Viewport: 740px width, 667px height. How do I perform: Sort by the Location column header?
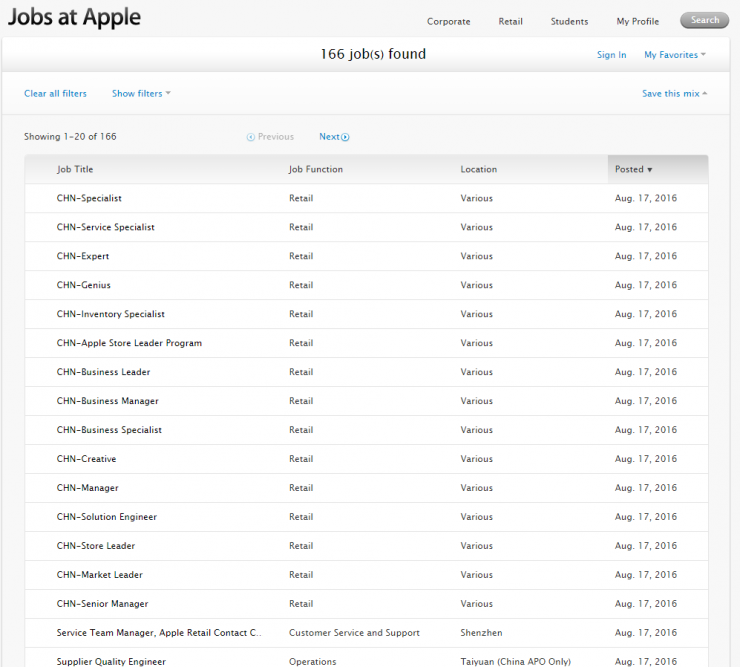[x=479, y=169]
